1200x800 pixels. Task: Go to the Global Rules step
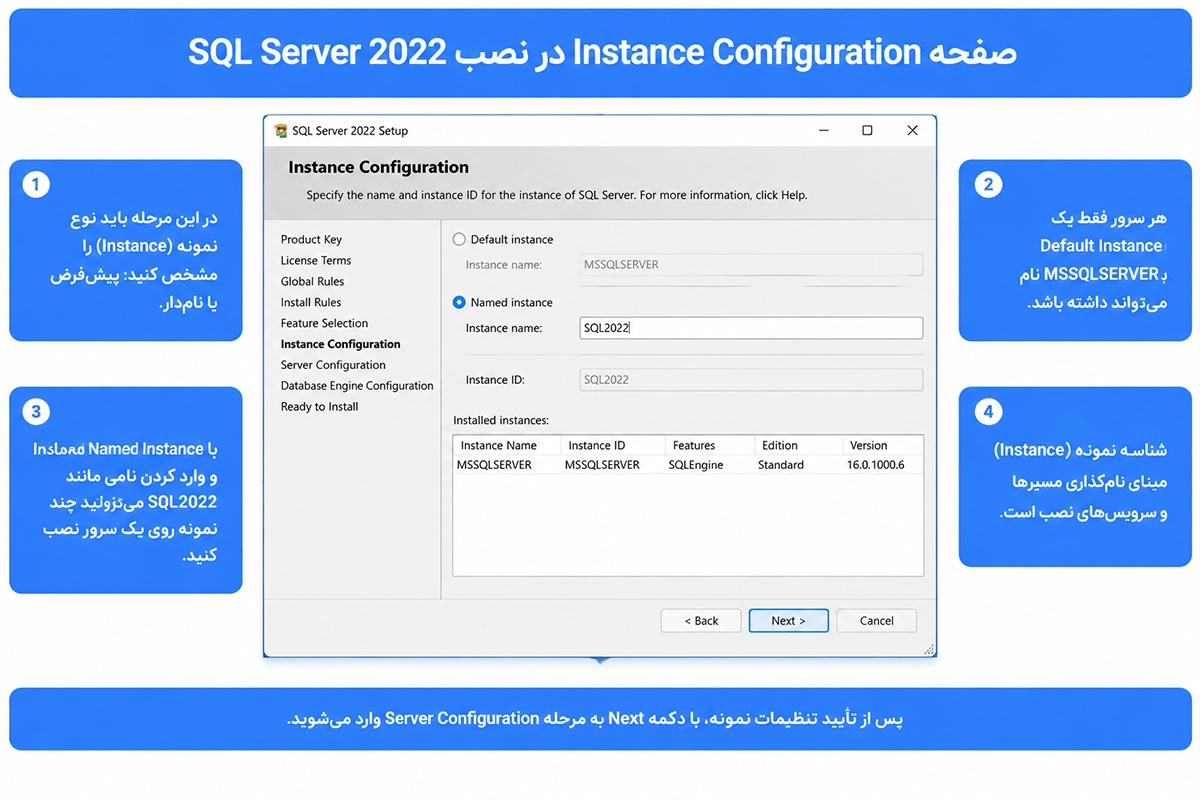(x=312, y=282)
